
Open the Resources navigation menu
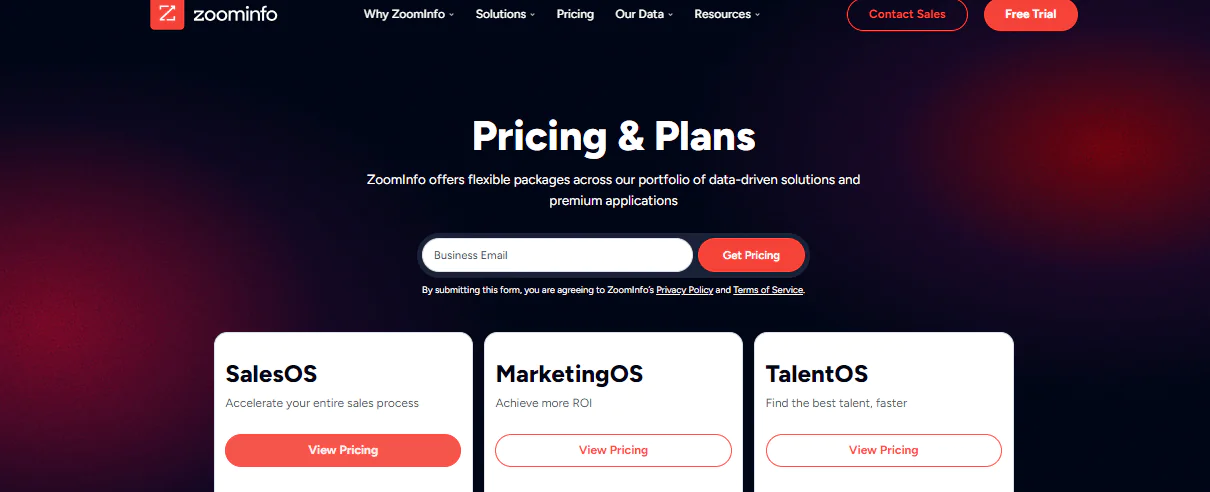click(x=727, y=14)
